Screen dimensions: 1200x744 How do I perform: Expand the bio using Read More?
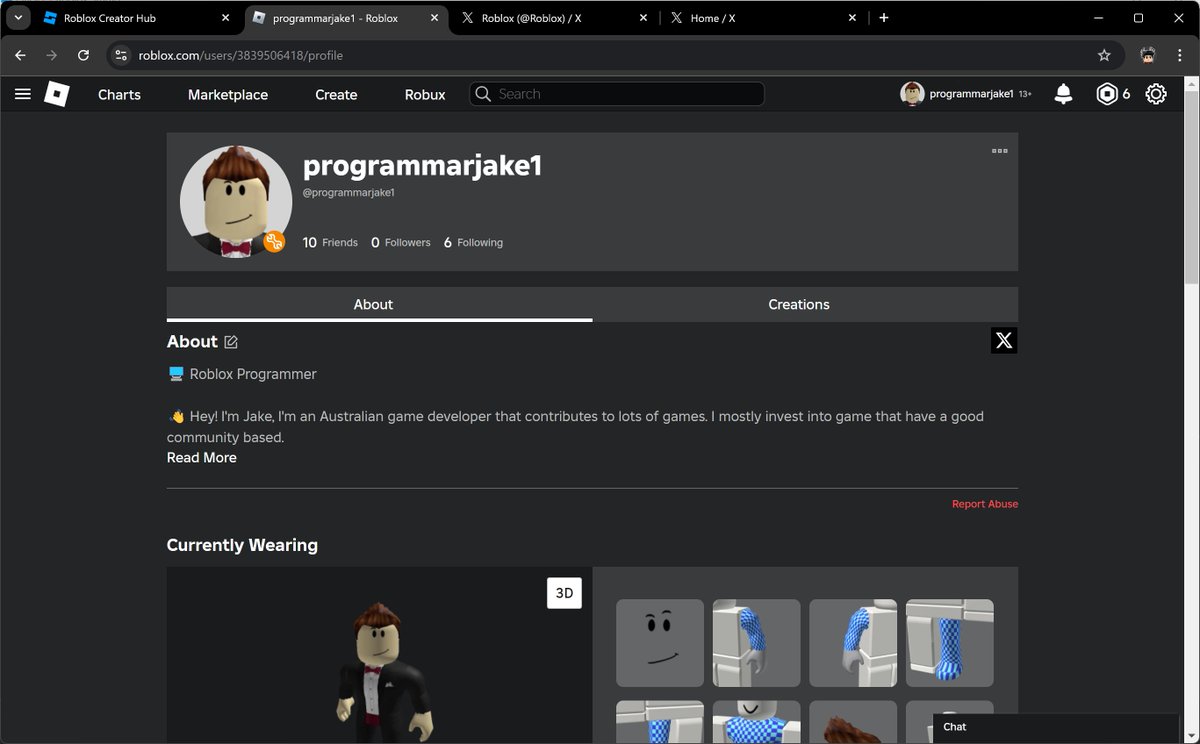tap(201, 457)
